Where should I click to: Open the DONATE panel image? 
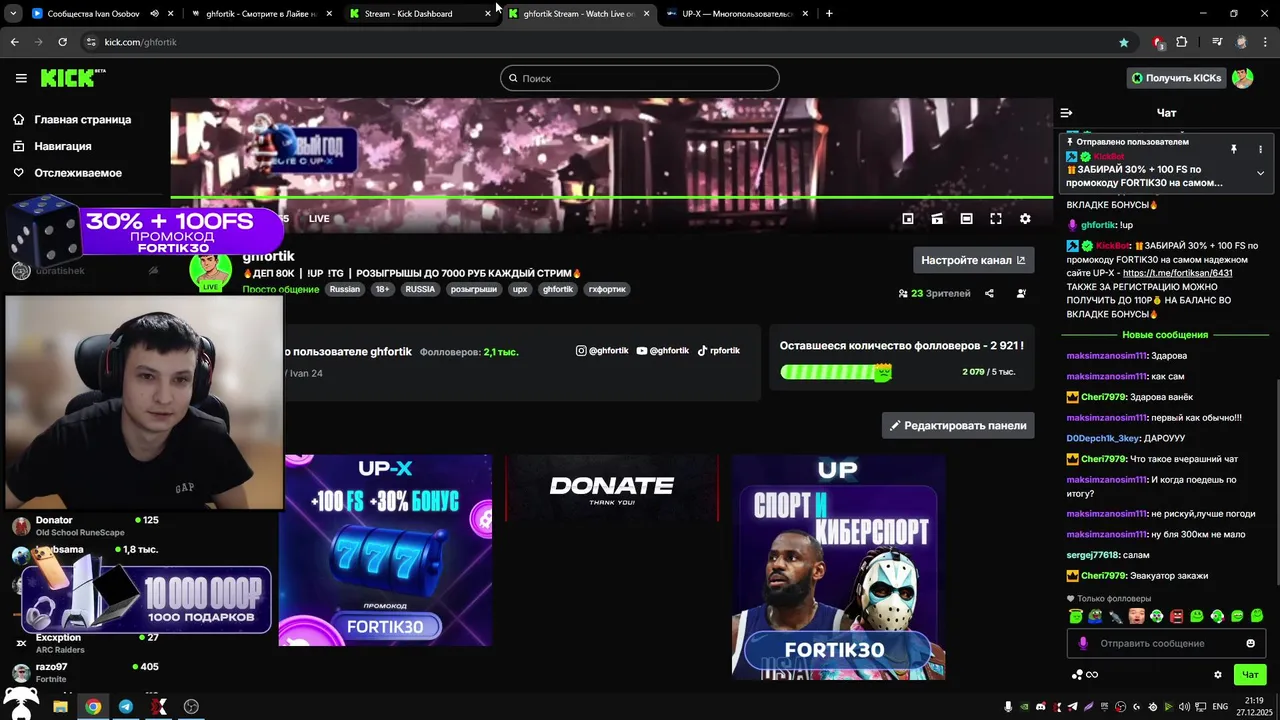611,488
